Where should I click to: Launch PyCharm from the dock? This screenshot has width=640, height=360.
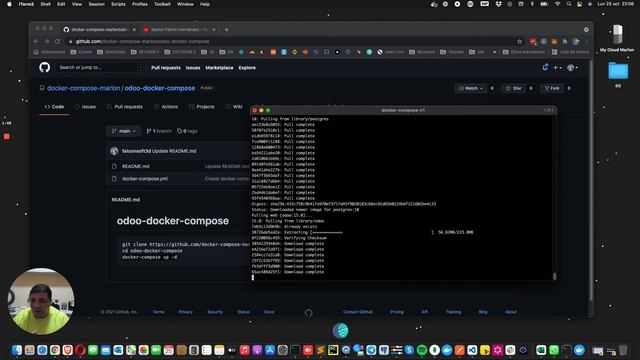(x=333, y=350)
